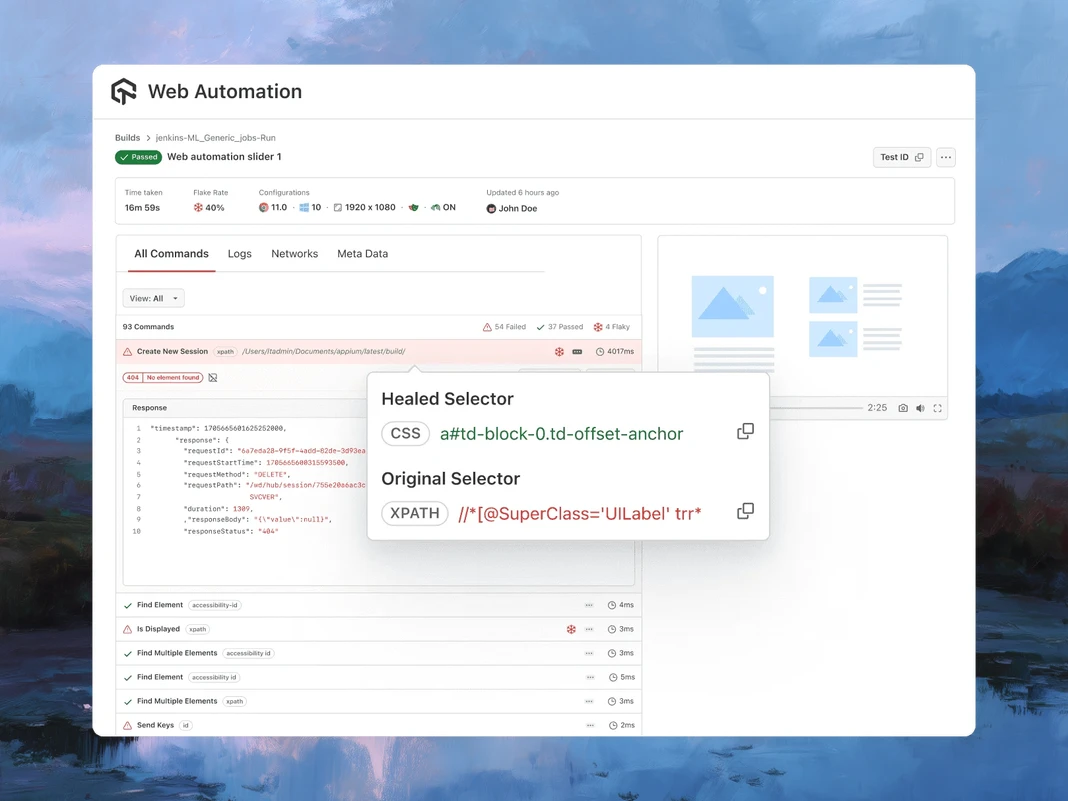Copy the healed CSS selector

pyautogui.click(x=745, y=431)
